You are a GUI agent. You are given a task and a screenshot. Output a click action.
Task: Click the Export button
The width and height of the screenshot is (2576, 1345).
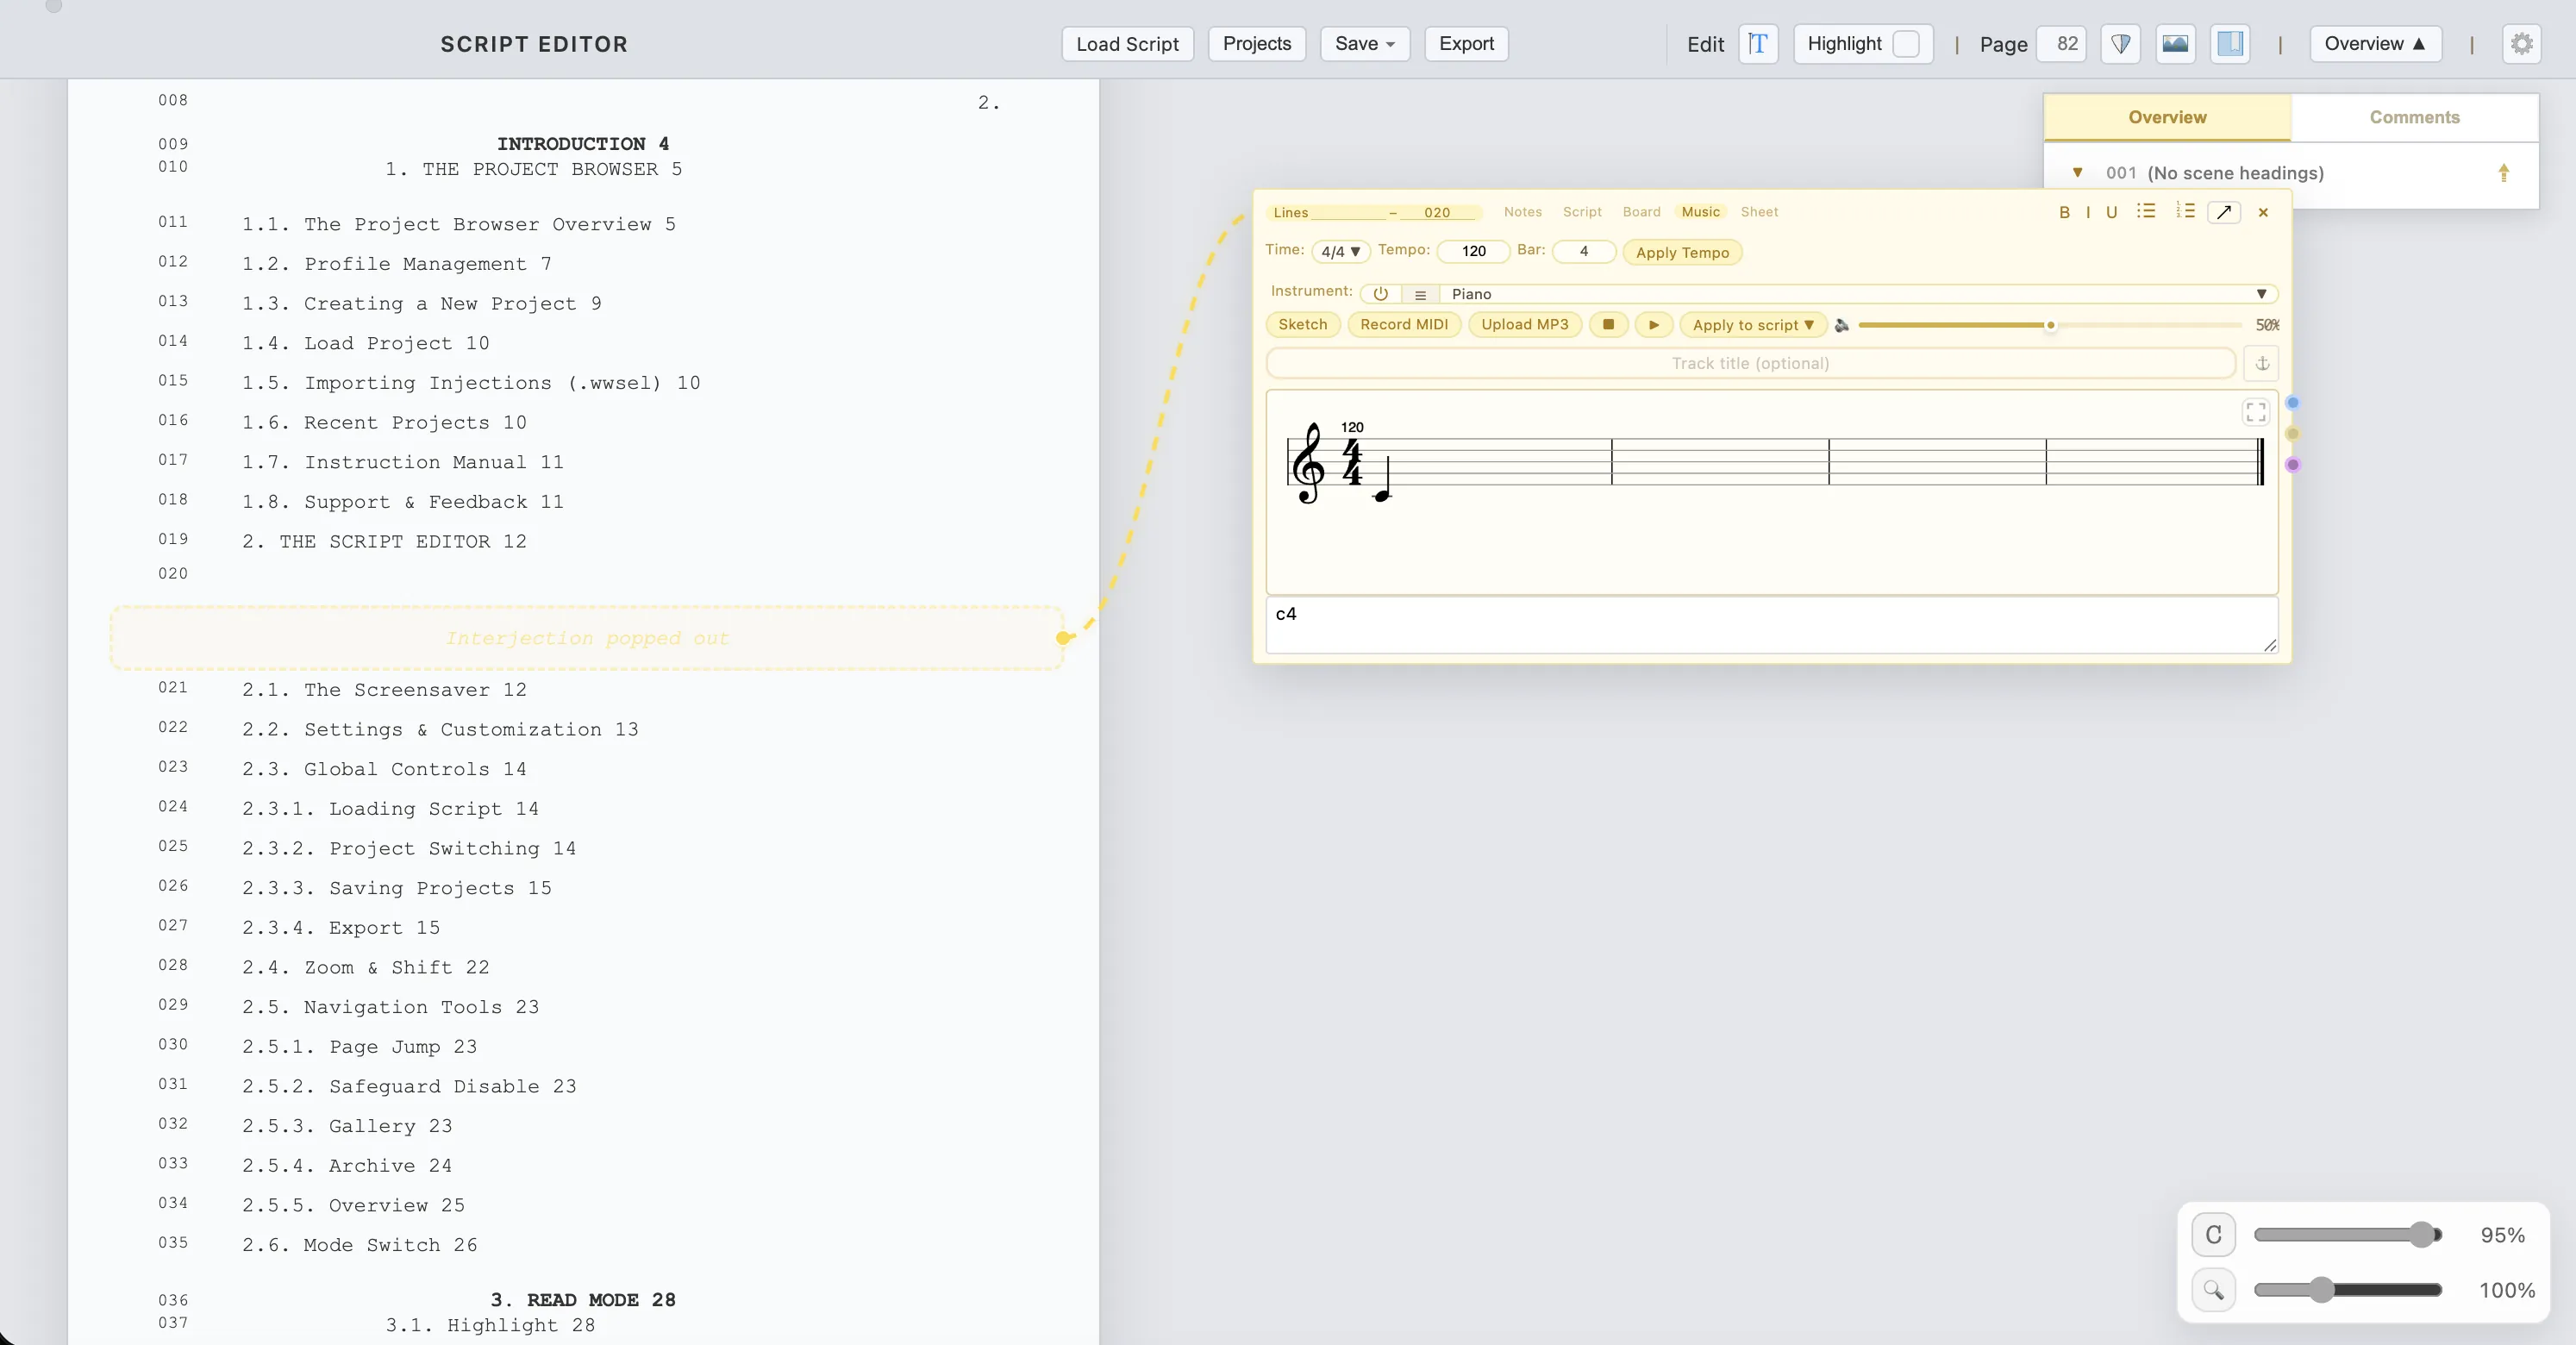pyautogui.click(x=1466, y=44)
